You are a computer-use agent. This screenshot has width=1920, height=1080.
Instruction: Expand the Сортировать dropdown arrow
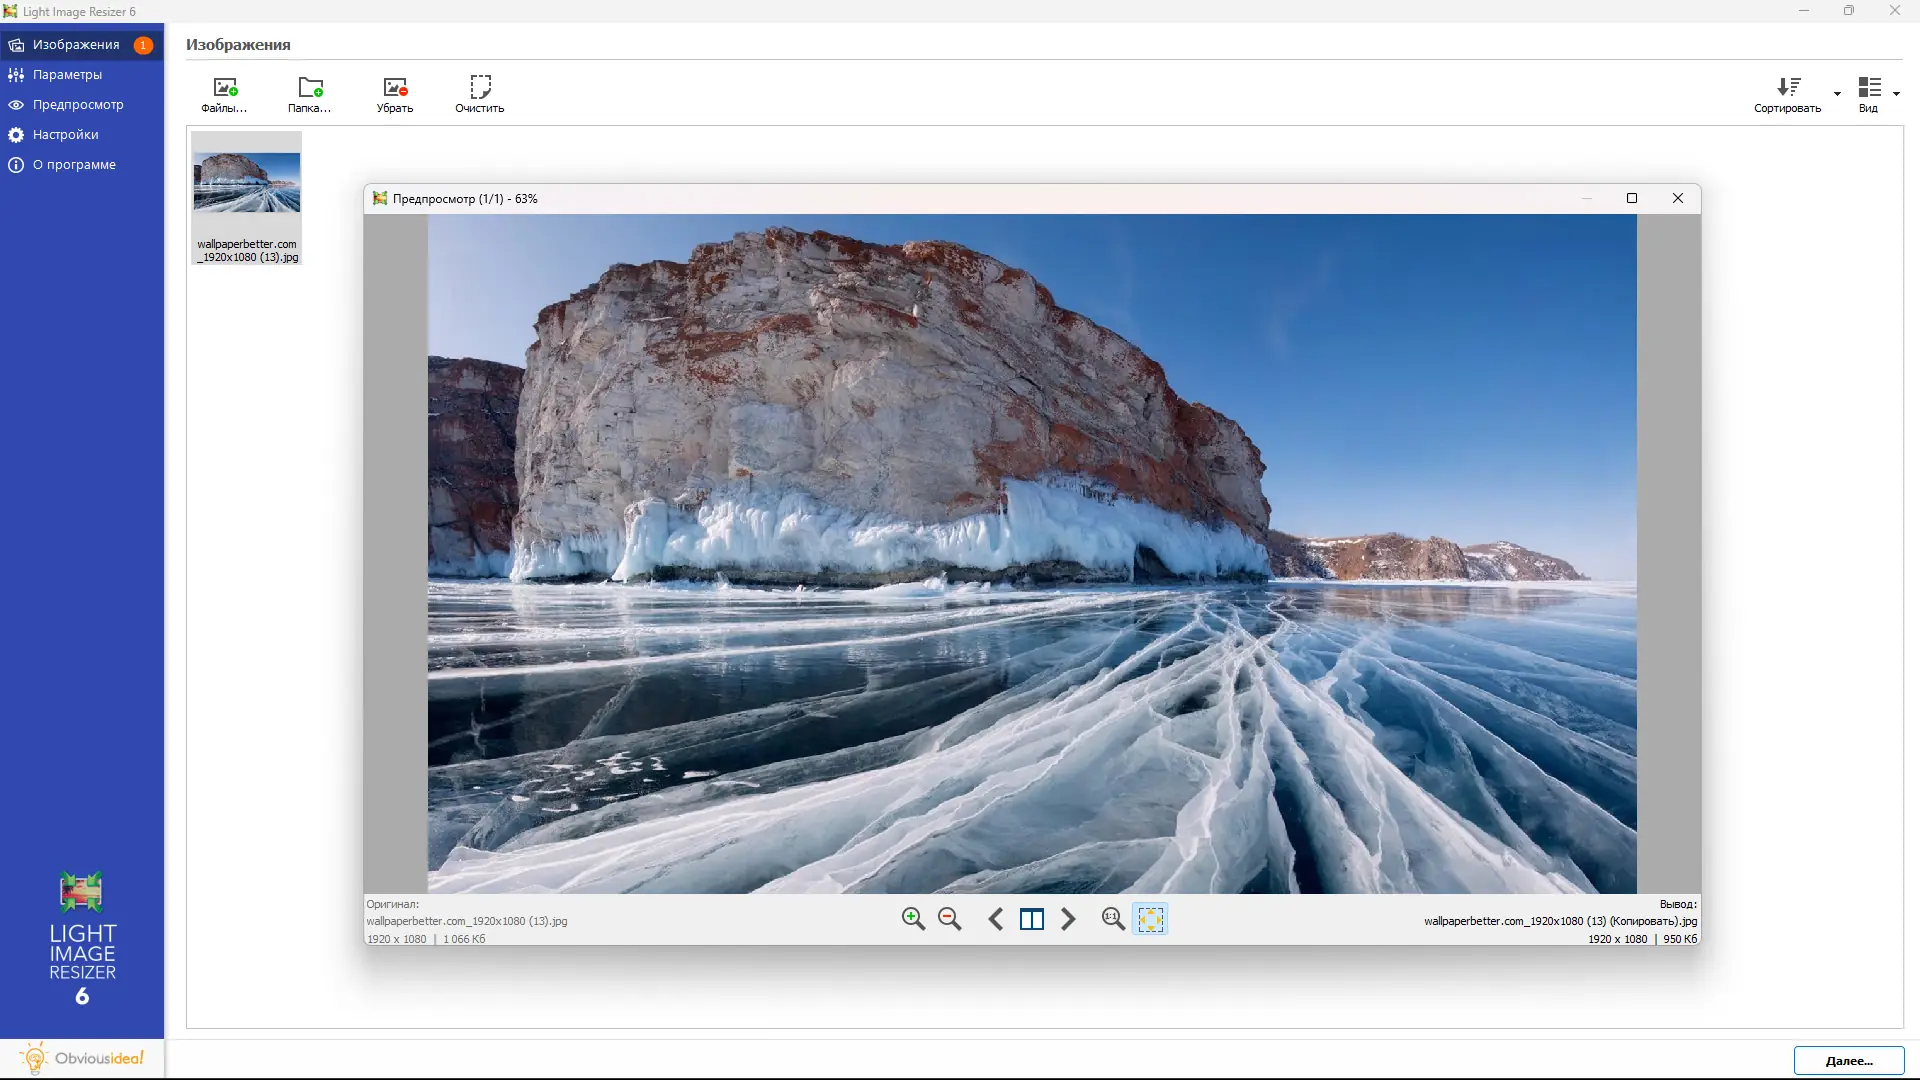tap(1837, 94)
